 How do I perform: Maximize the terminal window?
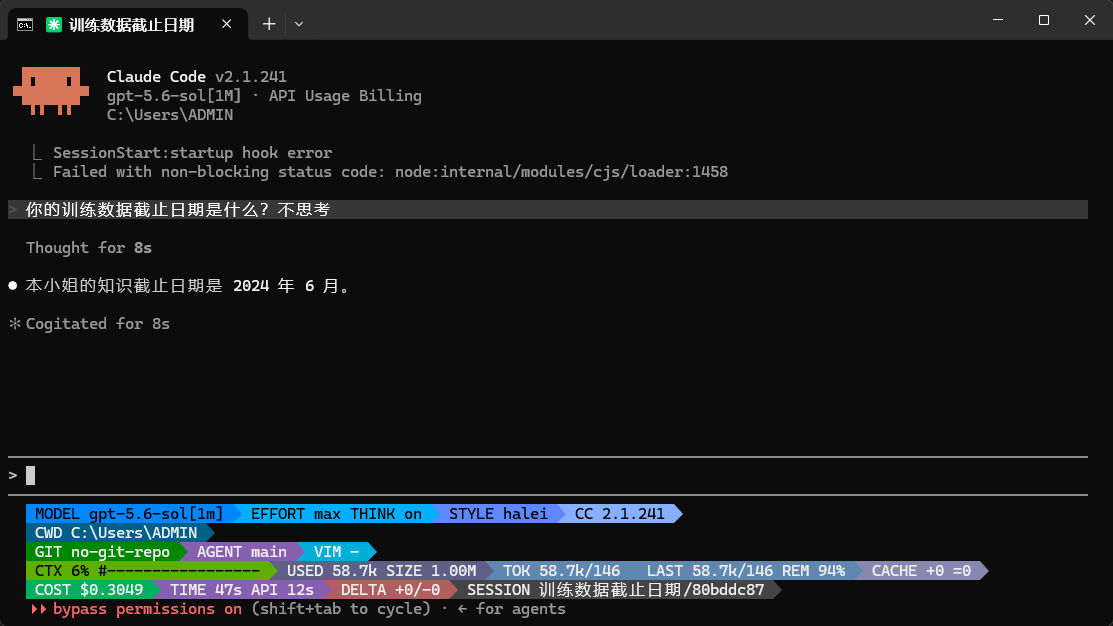point(1043,20)
